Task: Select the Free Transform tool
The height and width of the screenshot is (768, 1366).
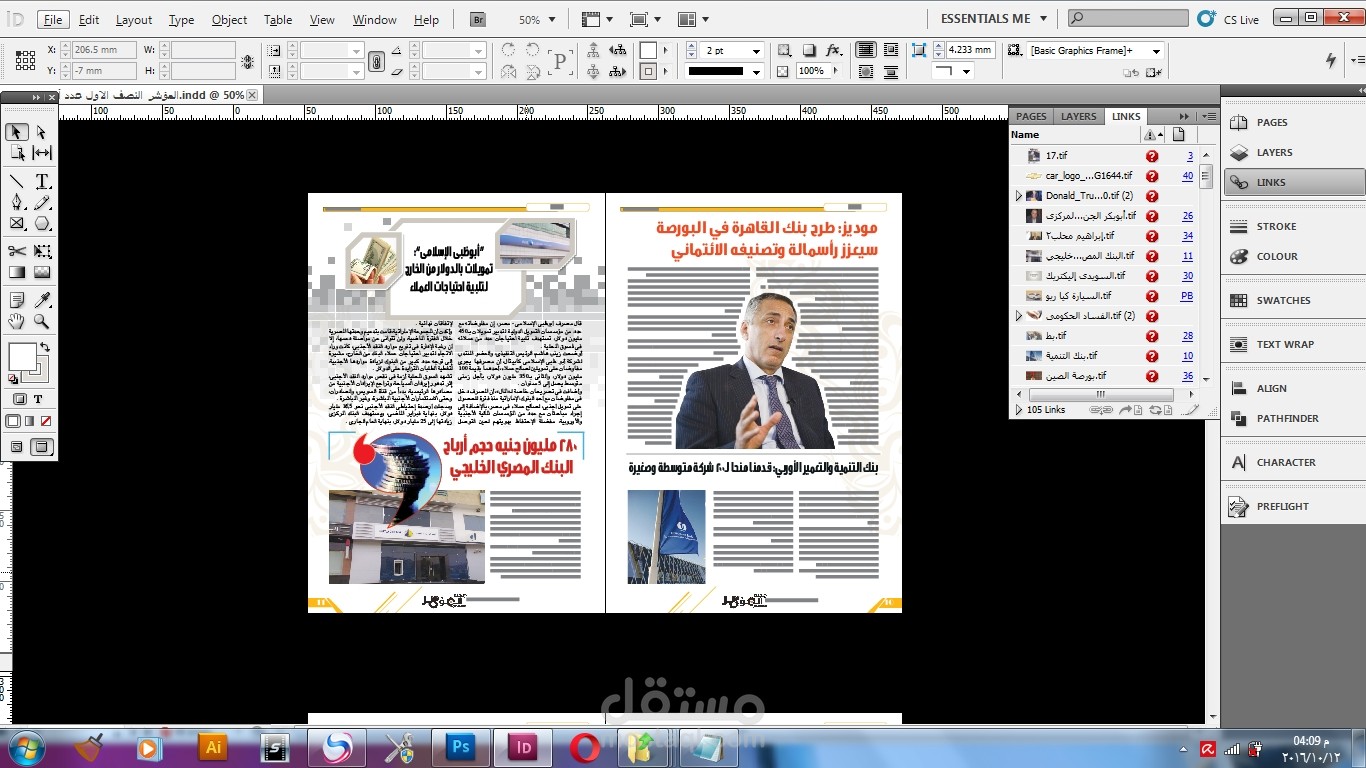Action: 42,251
